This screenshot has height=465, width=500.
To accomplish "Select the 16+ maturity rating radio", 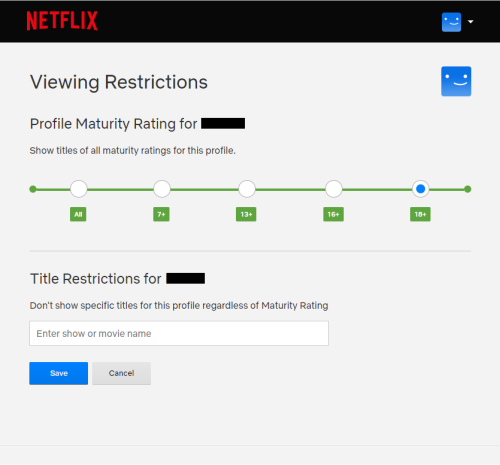I will (334, 189).
